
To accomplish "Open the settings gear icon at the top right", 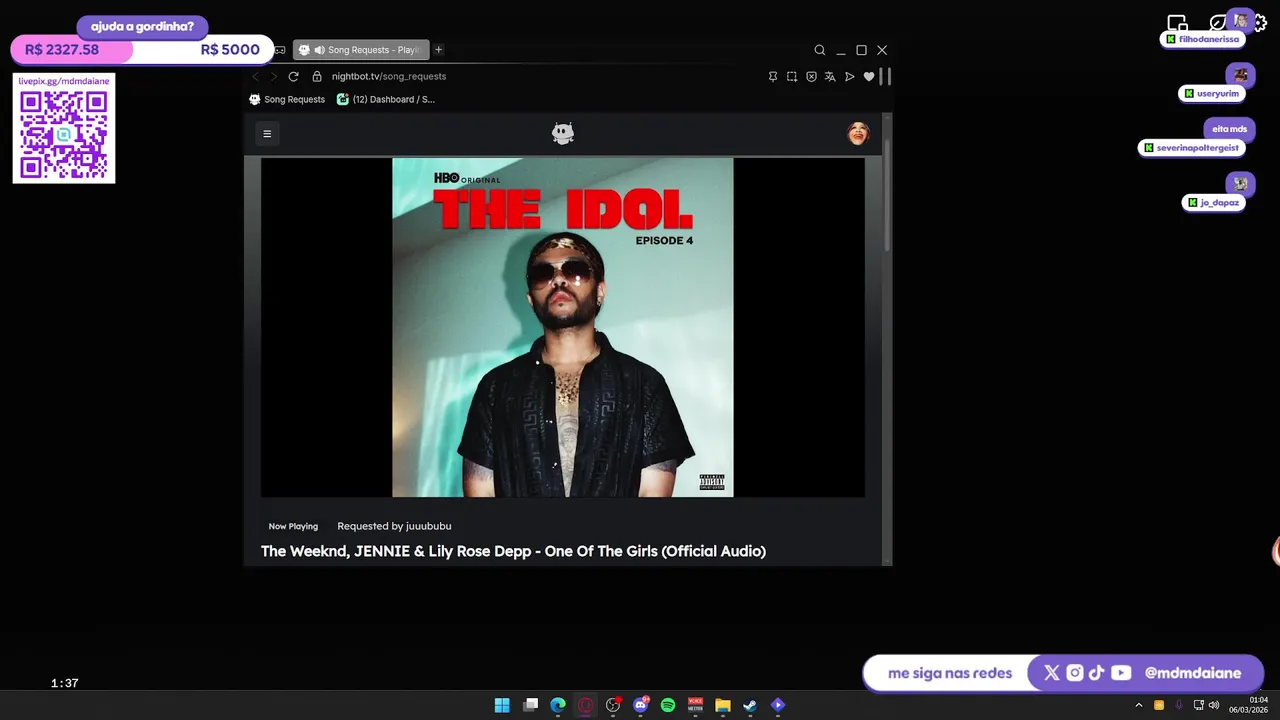I will click(x=1260, y=23).
